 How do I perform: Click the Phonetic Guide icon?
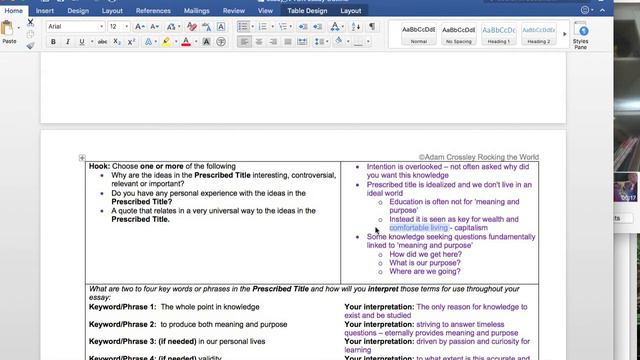207,27
